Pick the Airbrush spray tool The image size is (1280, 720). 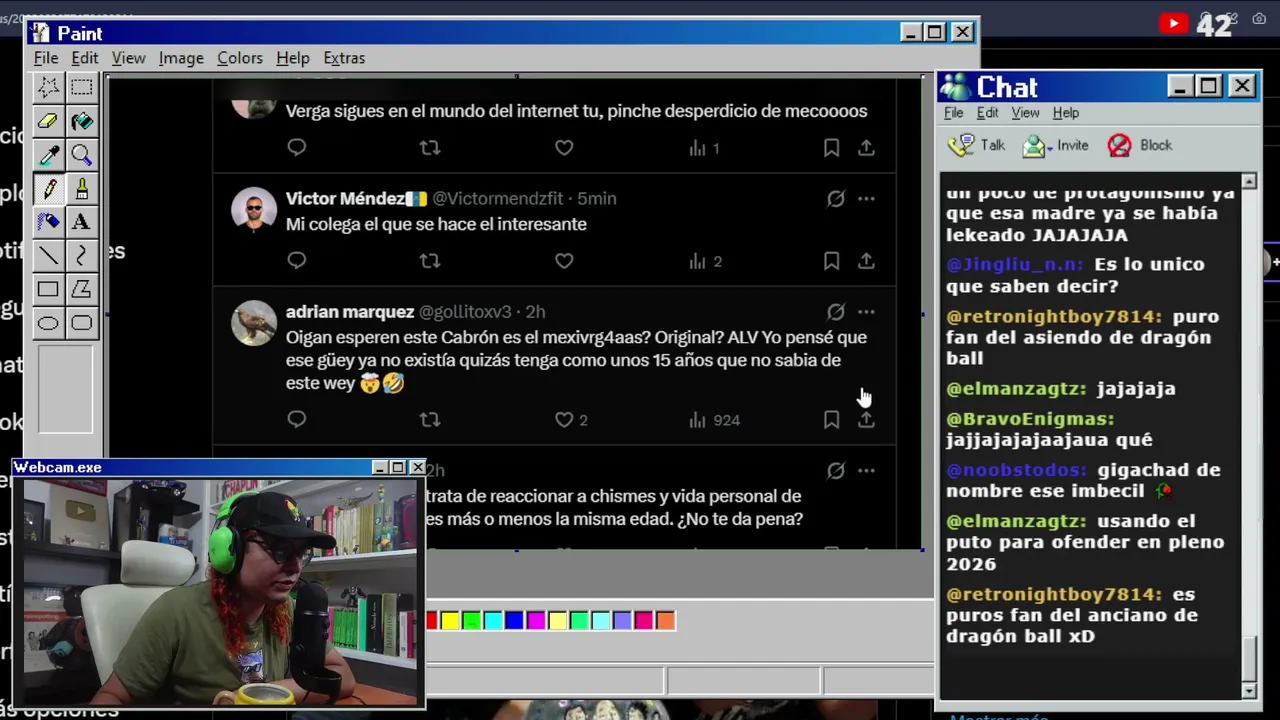point(48,222)
